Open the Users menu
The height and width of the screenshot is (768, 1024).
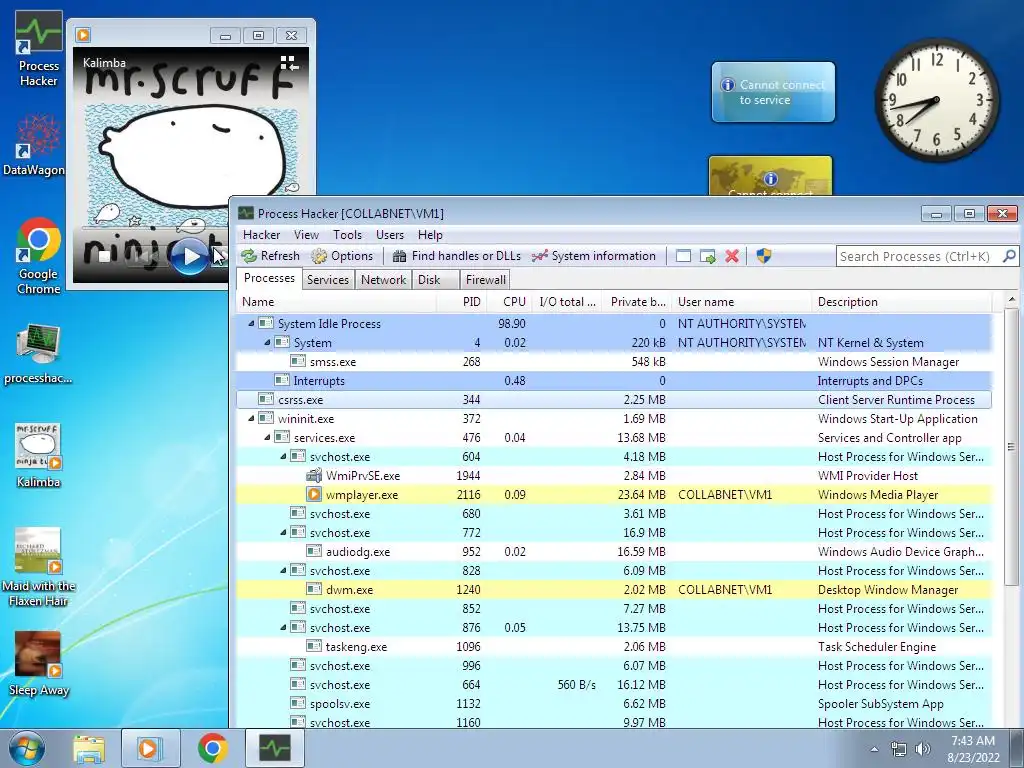[390, 234]
